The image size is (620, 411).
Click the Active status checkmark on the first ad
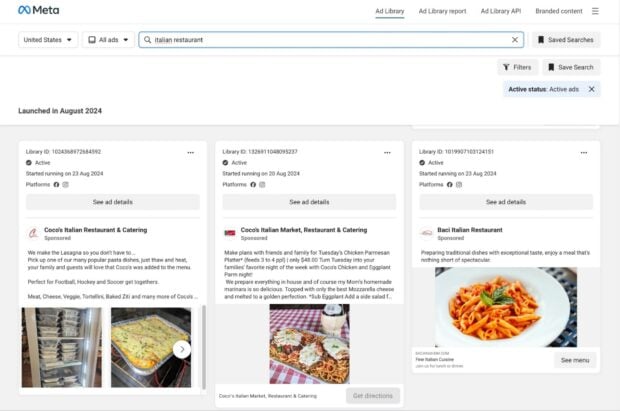pyautogui.click(x=29, y=163)
